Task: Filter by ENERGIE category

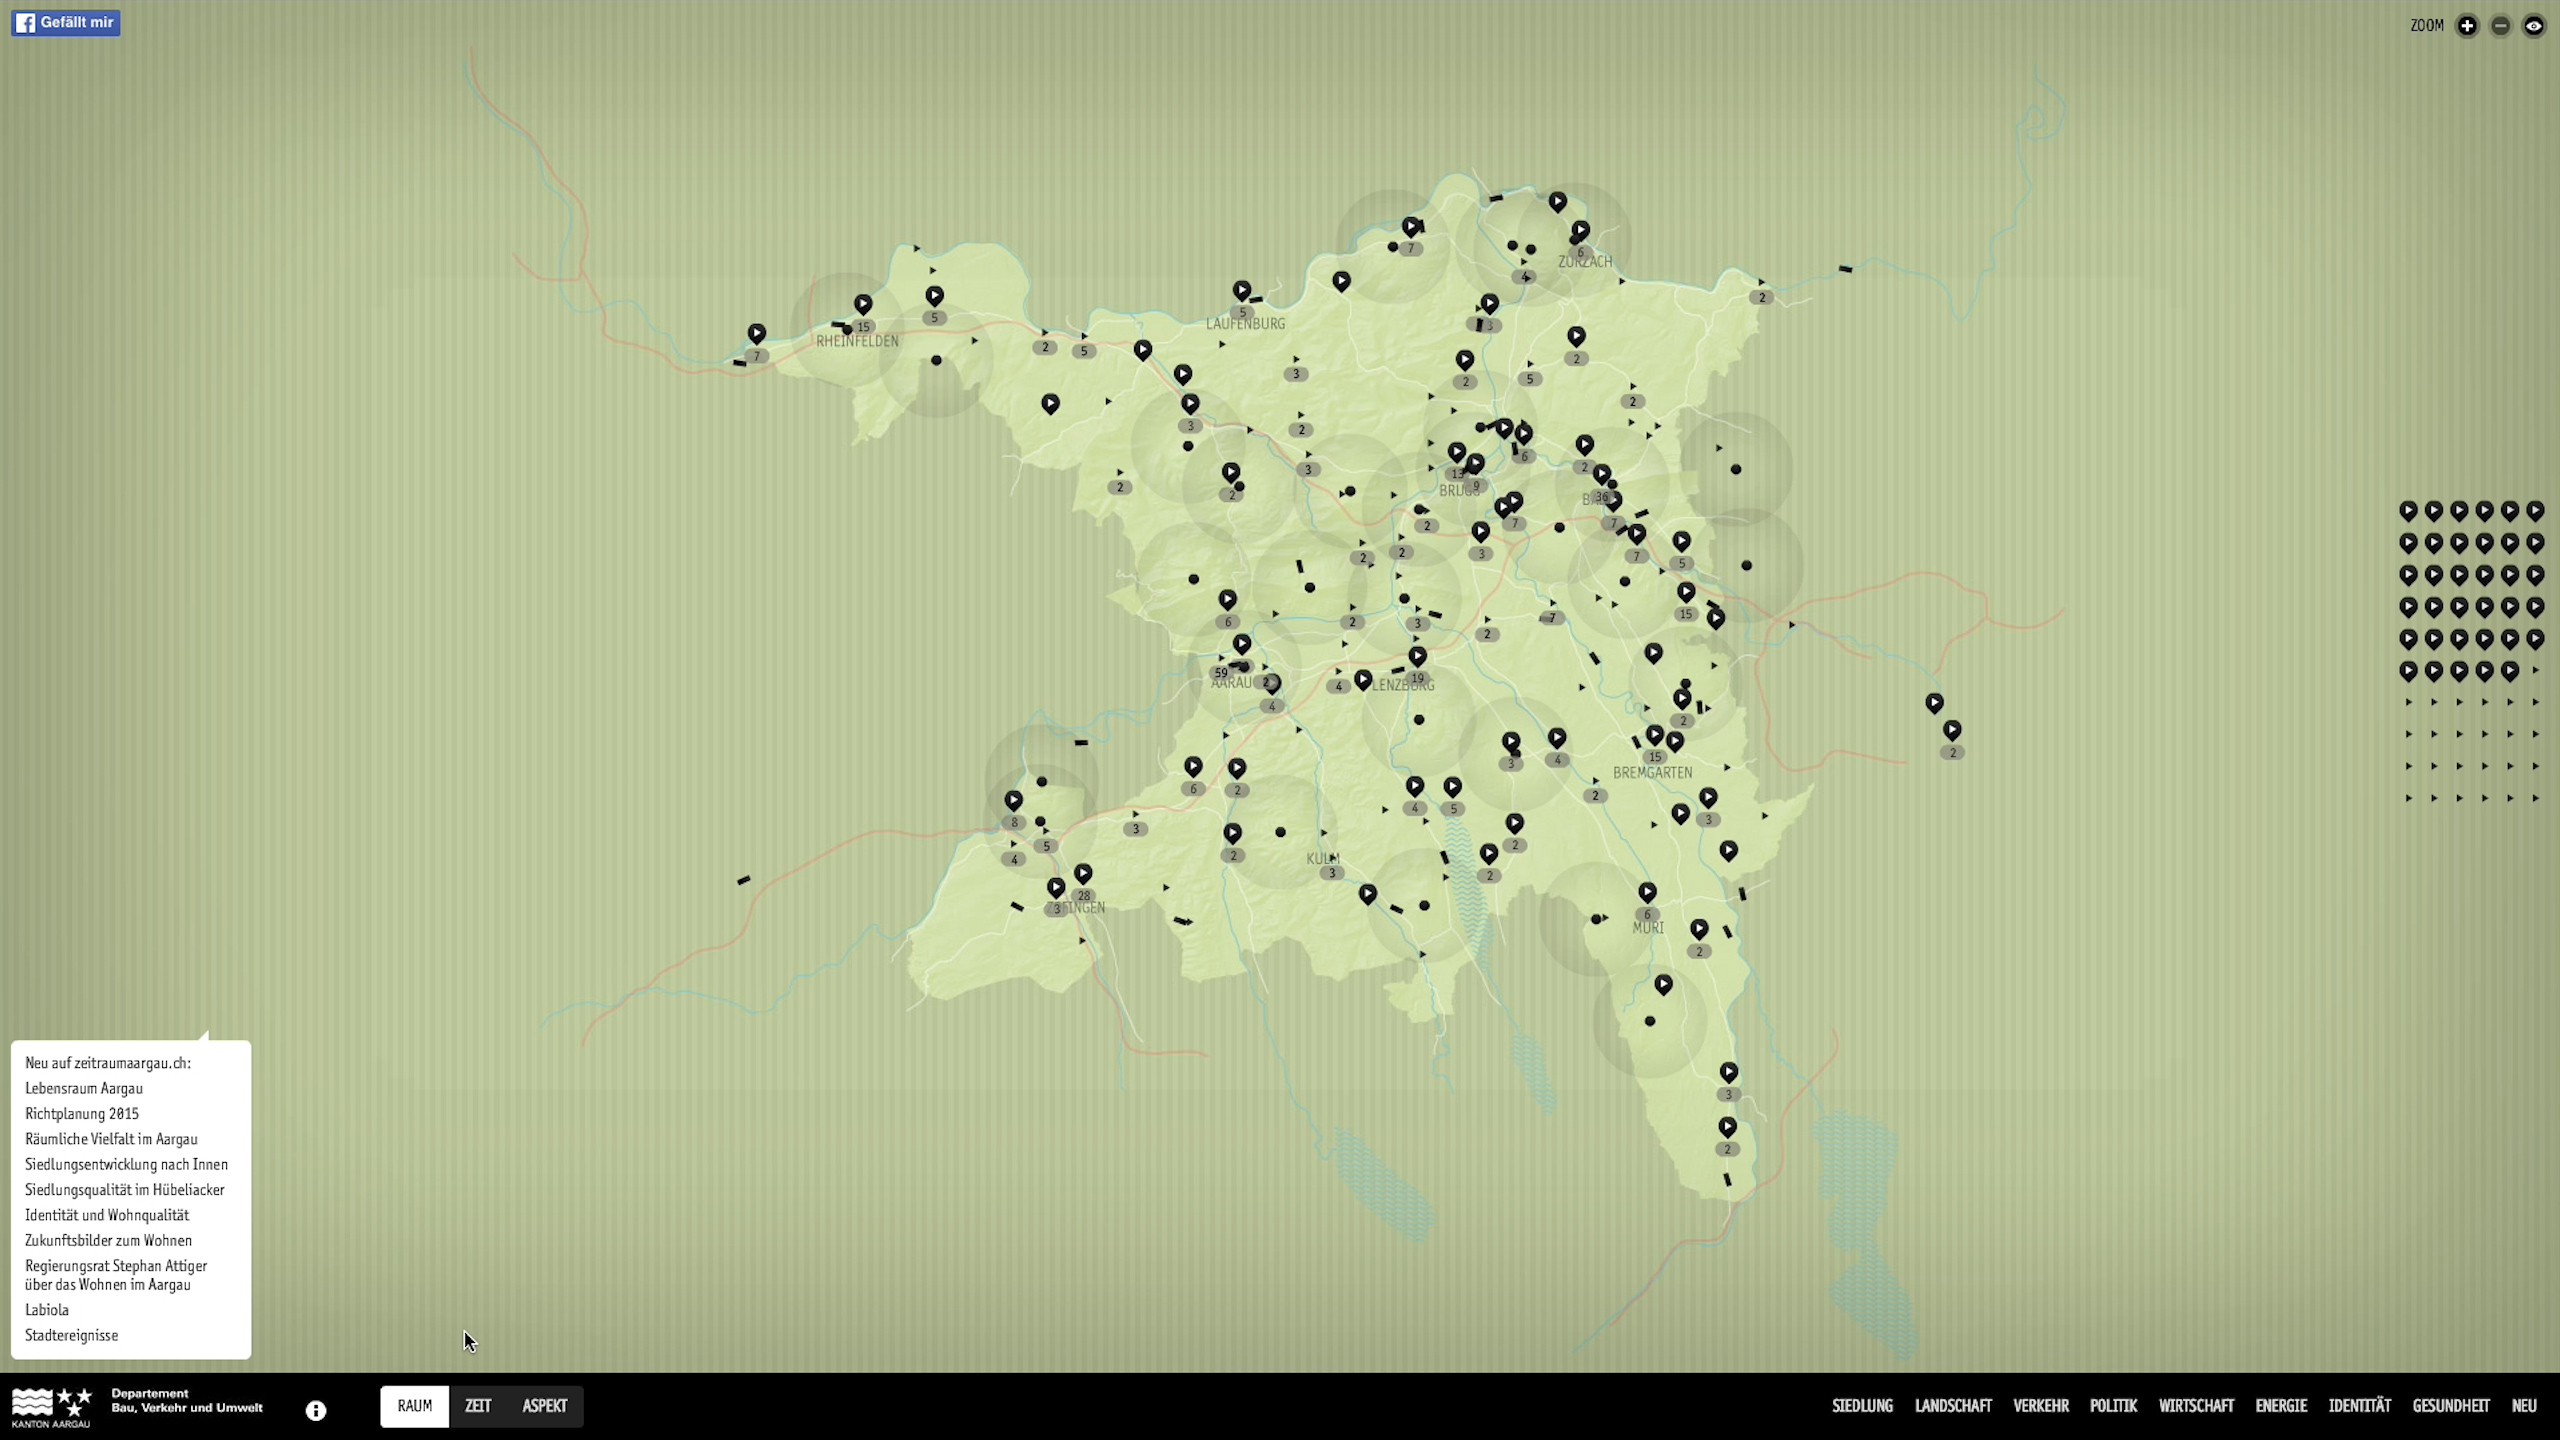Action: click(x=2281, y=1406)
